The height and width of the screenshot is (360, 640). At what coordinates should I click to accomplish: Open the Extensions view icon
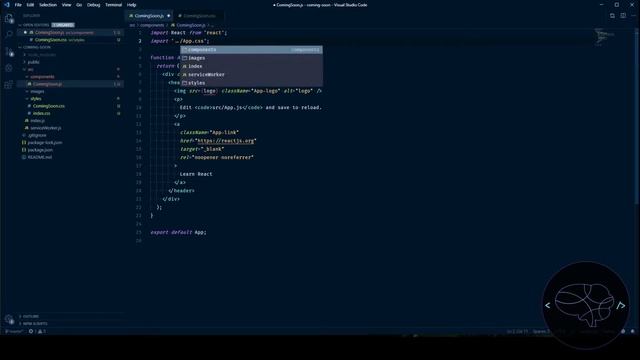coord(9,85)
